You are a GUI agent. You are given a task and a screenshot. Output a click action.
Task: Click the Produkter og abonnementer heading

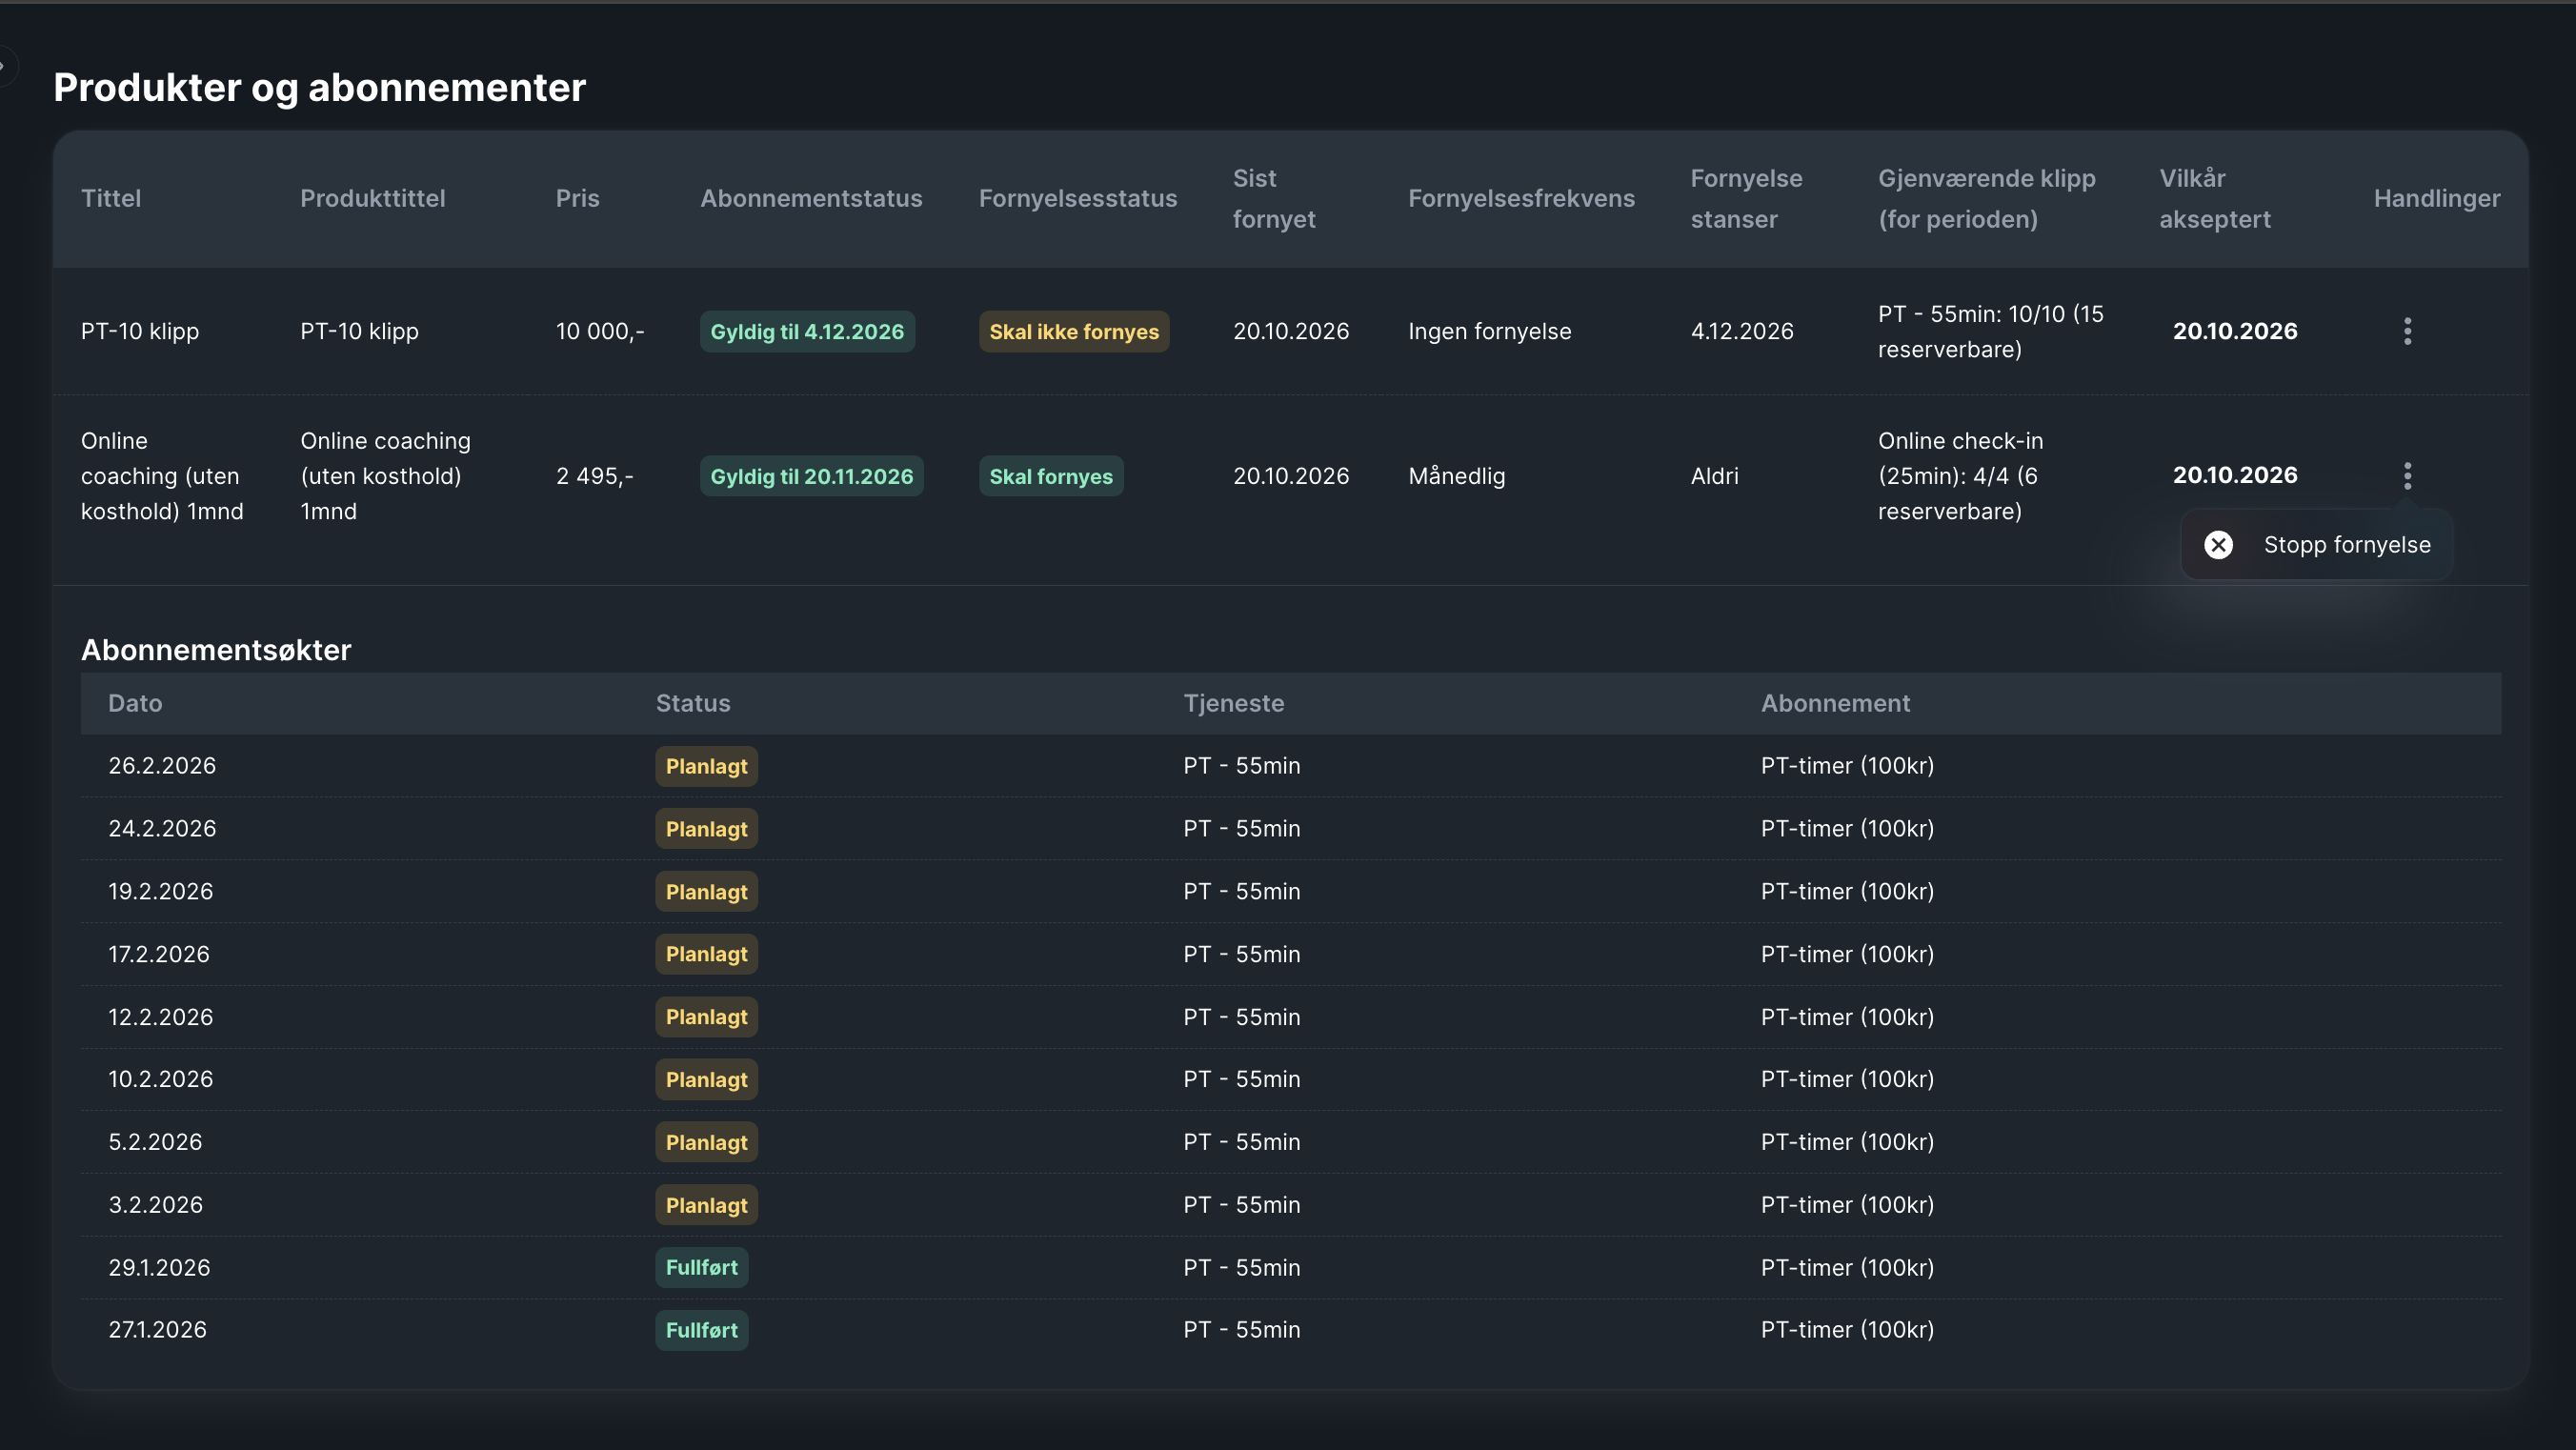(x=319, y=88)
